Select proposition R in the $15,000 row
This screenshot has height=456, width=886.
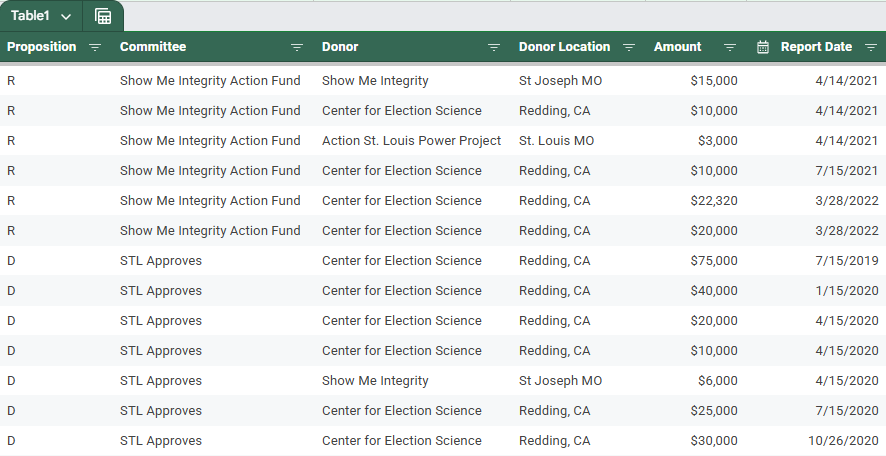(x=11, y=81)
